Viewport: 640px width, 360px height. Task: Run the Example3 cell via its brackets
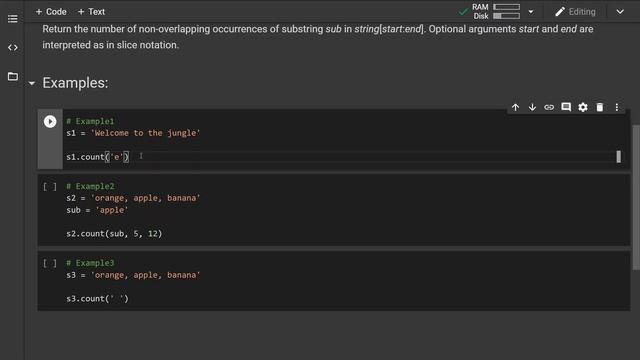click(x=50, y=263)
